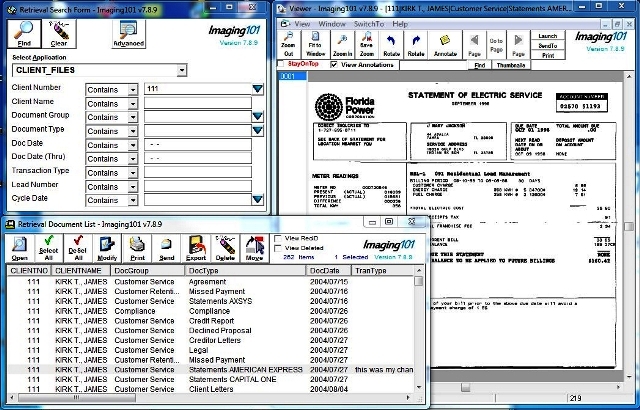The width and height of the screenshot is (640, 410).
Task: Open Advanced search options
Action: point(129,33)
